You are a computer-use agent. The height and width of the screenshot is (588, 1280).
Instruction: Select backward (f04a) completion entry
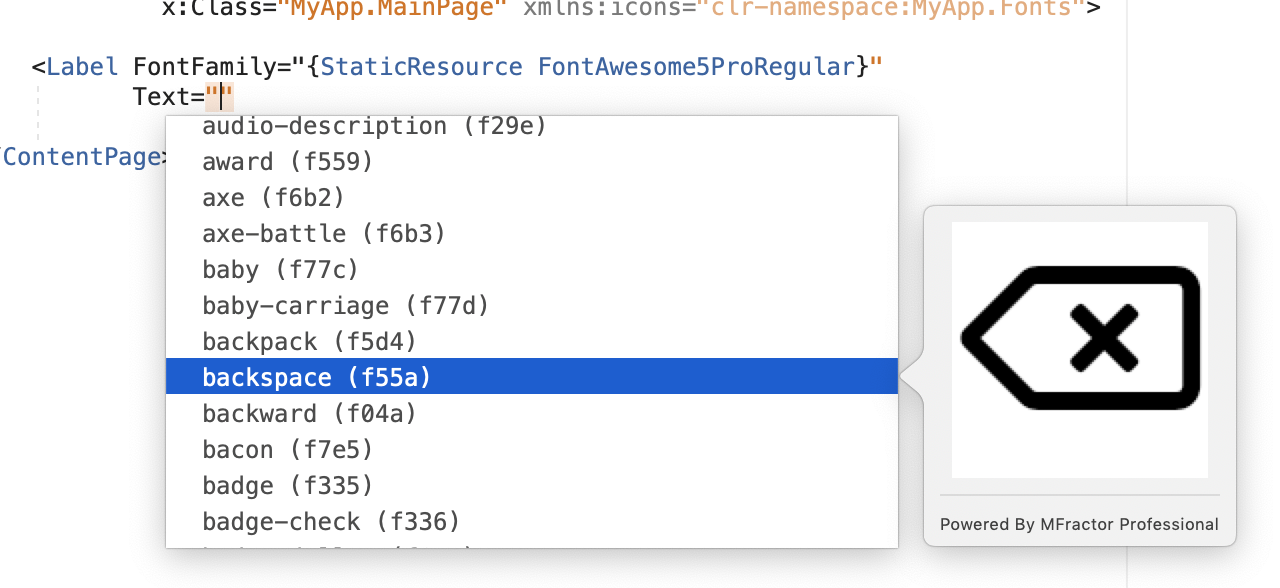(x=531, y=414)
